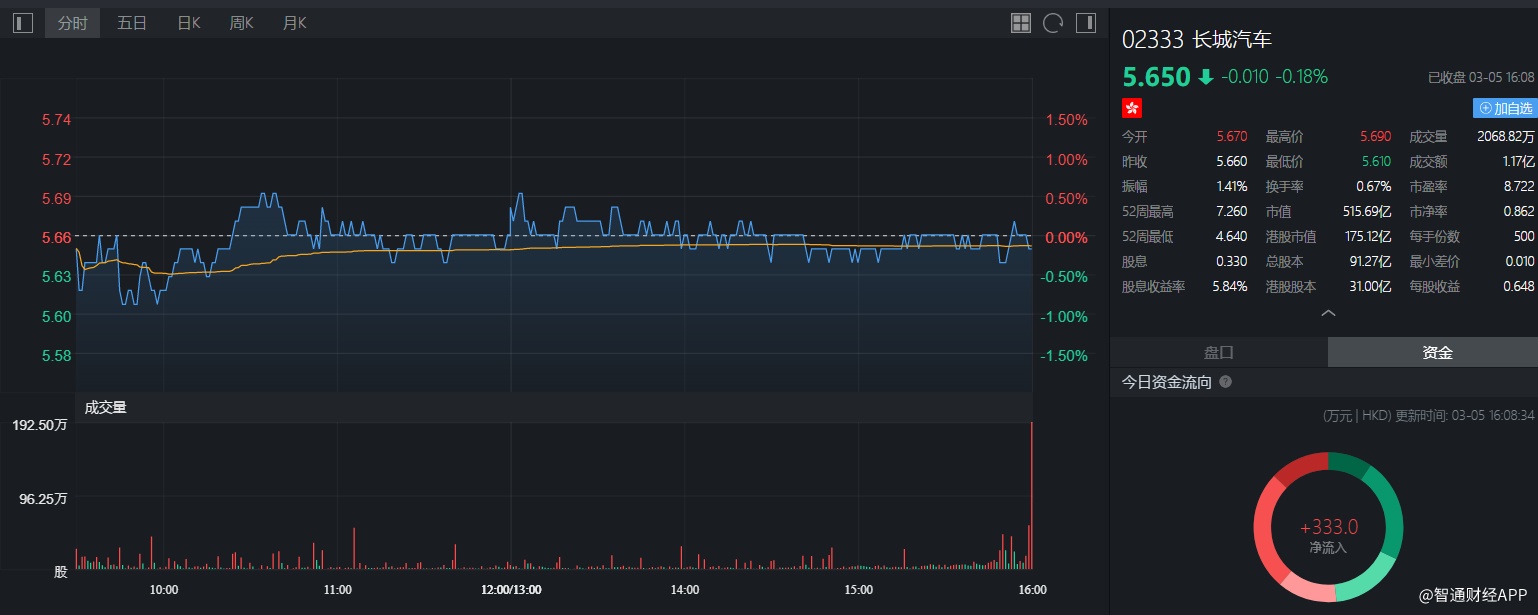The image size is (1538, 615).
Task: Switch to the 盘口 tab
Action: tap(1218, 352)
